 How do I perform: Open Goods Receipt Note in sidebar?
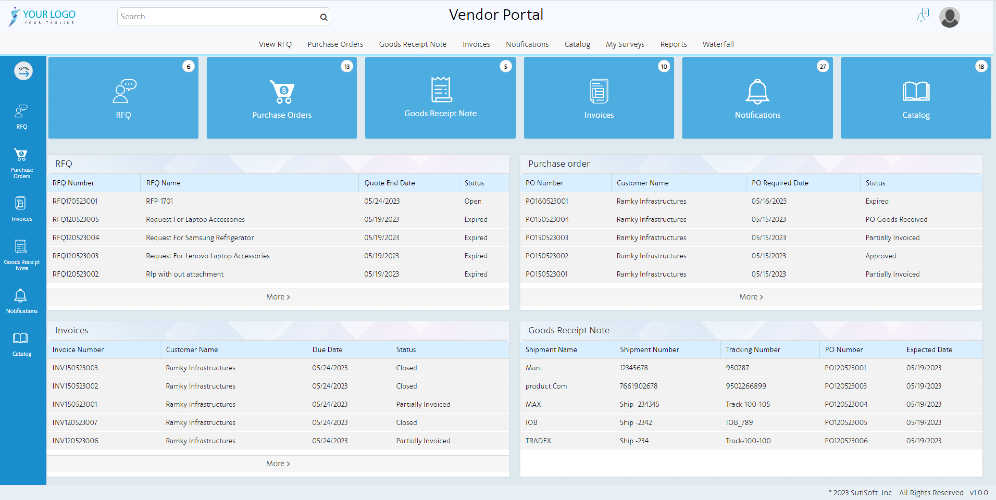(22, 255)
